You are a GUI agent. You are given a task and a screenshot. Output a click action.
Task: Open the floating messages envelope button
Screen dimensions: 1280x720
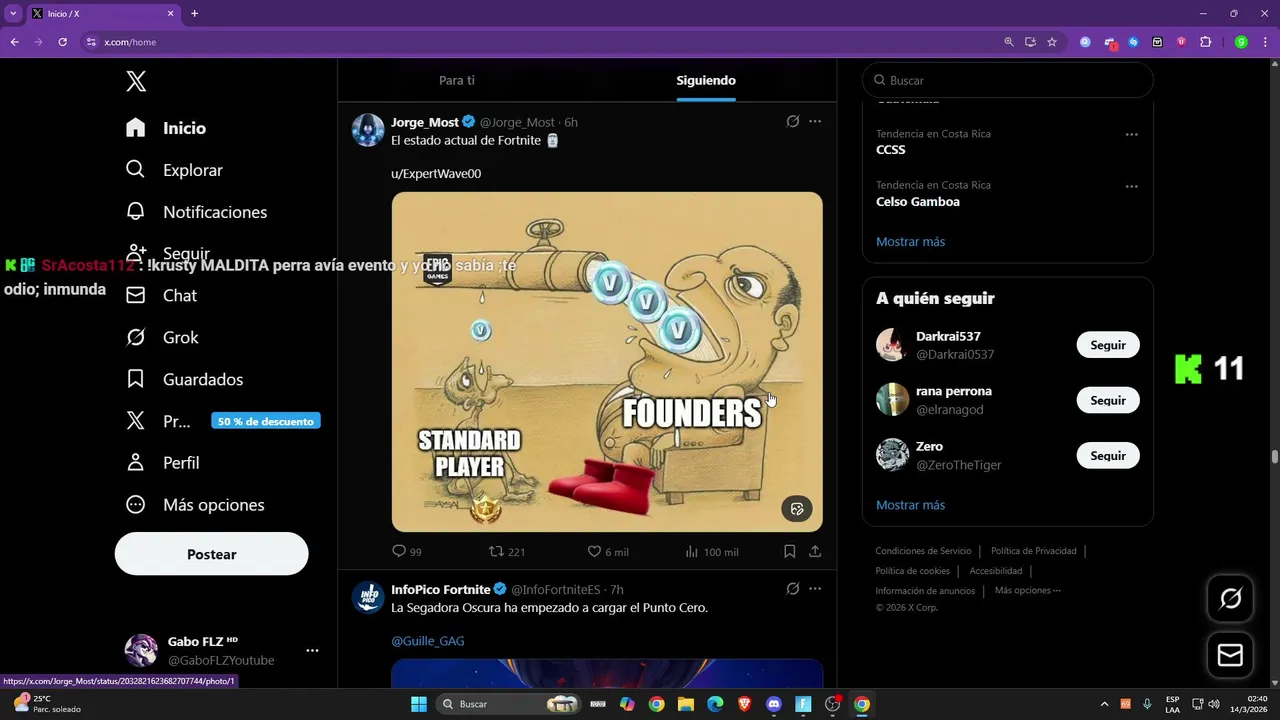click(1231, 655)
